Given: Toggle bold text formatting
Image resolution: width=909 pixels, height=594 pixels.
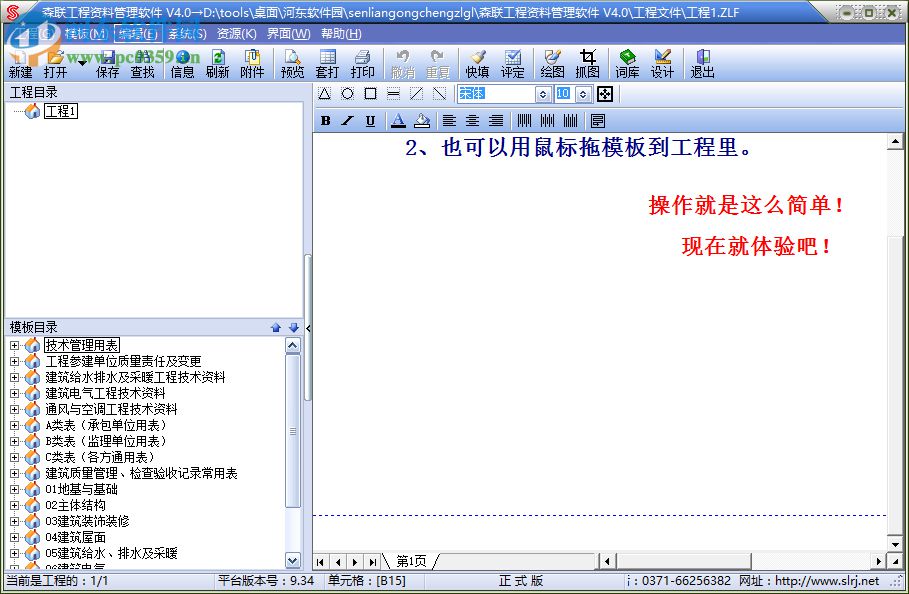Looking at the screenshot, I should pos(325,120).
